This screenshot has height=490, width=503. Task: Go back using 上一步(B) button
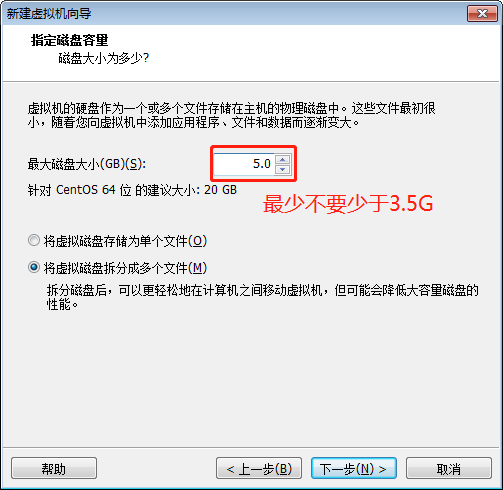(x=259, y=468)
